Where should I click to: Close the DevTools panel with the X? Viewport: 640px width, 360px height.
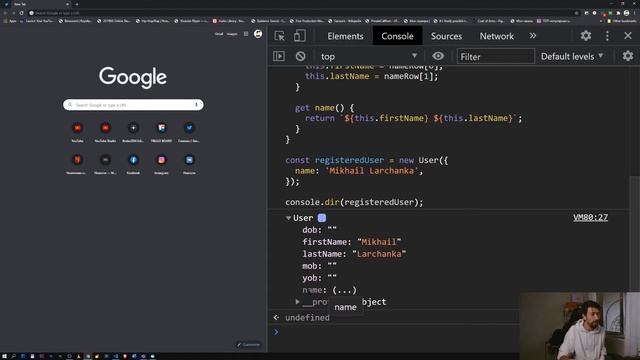[x=628, y=36]
